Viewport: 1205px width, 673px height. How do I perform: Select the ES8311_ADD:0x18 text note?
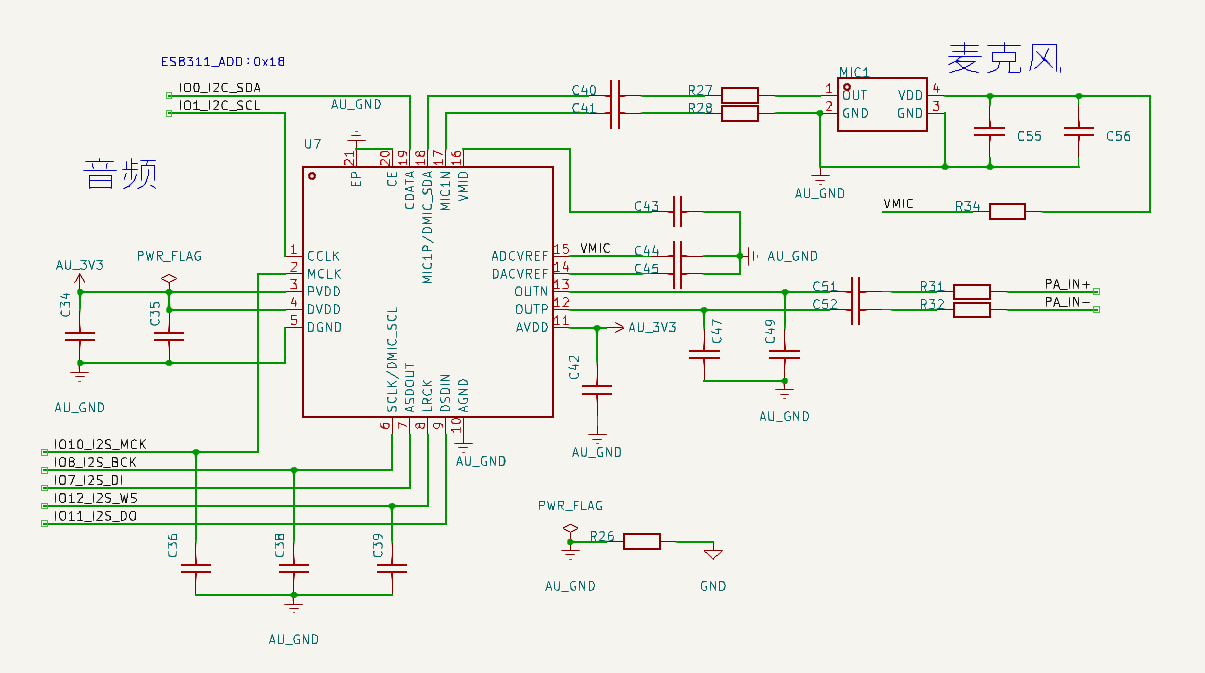coord(223,61)
